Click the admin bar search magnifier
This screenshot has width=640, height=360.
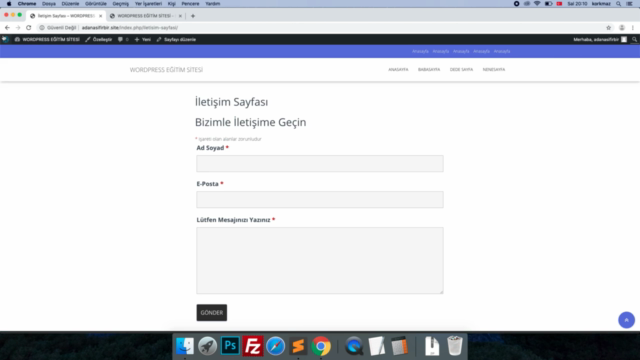pos(634,40)
